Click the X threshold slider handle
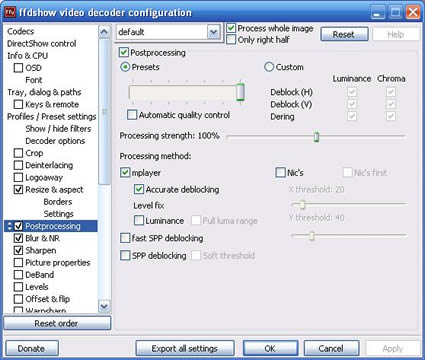The height and width of the screenshot is (360, 425). [302, 204]
